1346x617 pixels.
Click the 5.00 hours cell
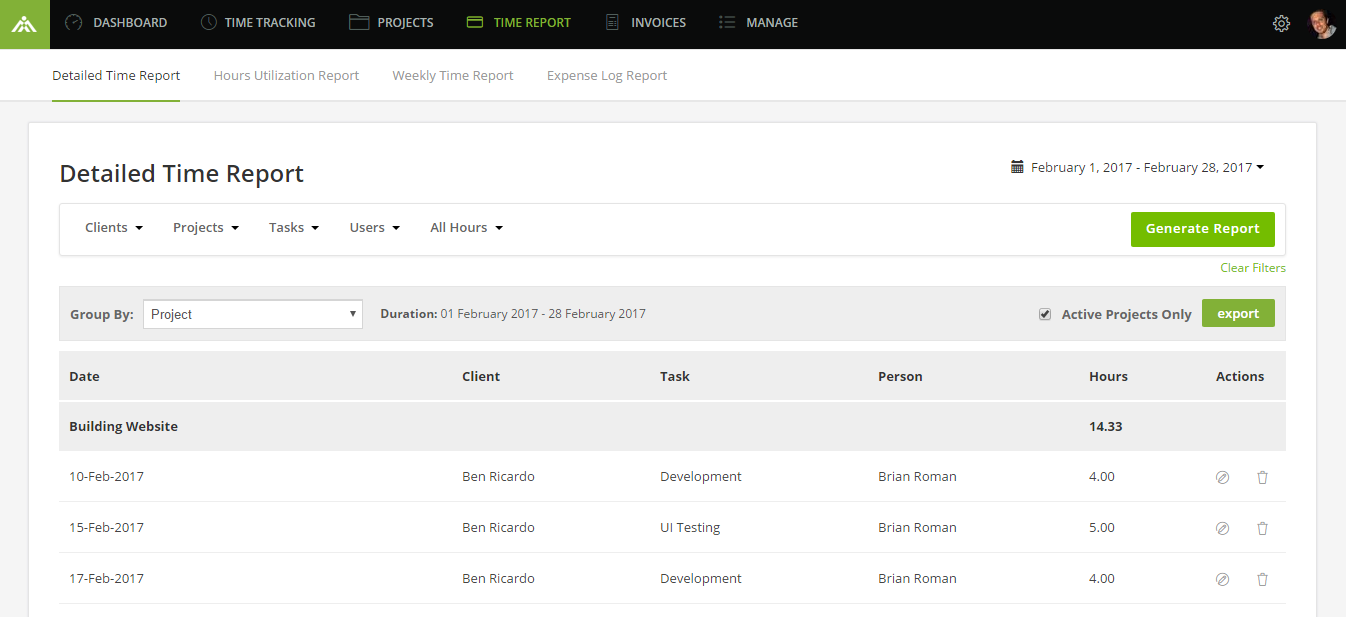tap(1102, 527)
